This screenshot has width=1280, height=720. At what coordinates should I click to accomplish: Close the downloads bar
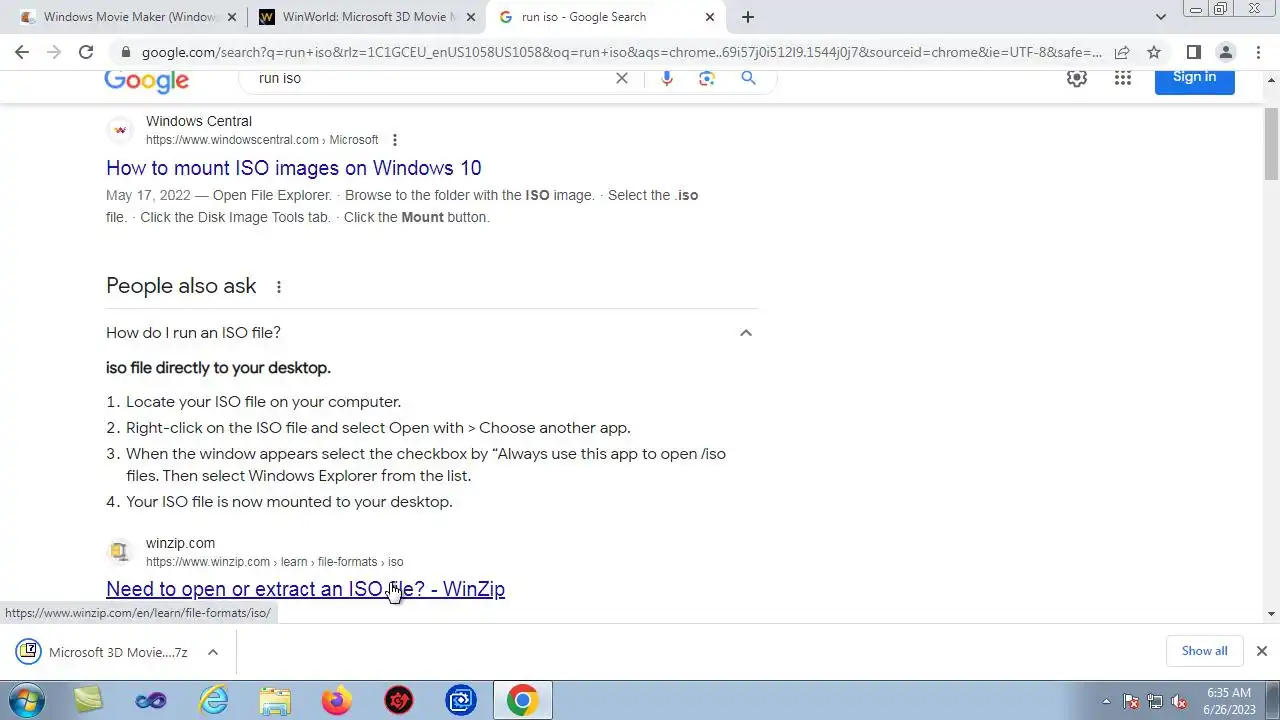pyautogui.click(x=1262, y=651)
